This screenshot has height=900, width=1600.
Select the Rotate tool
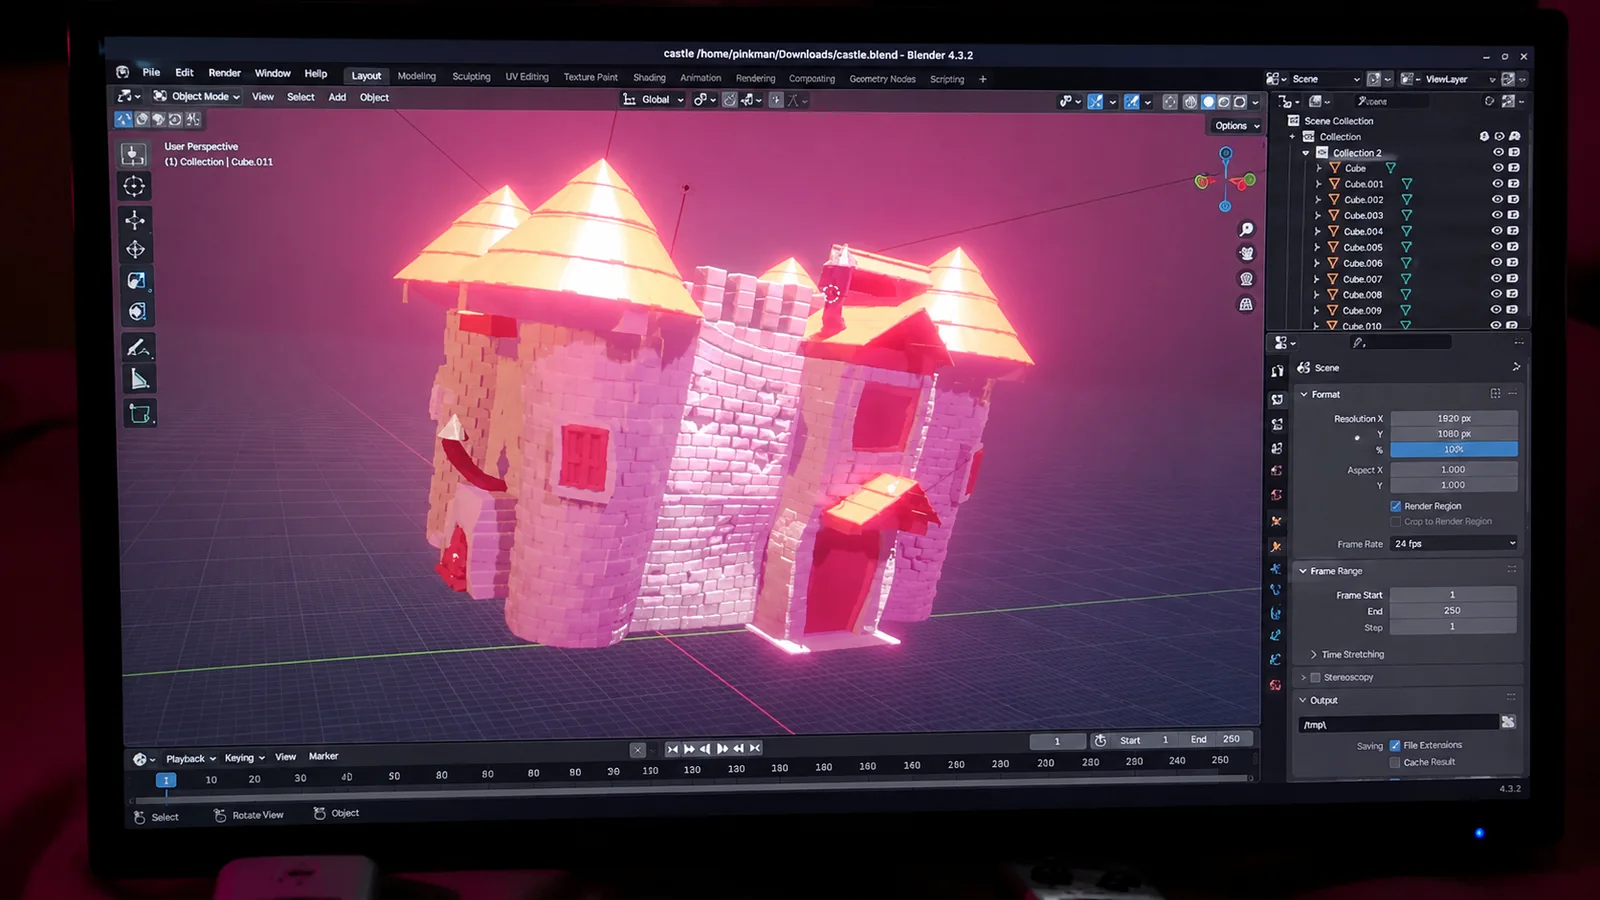click(x=136, y=250)
